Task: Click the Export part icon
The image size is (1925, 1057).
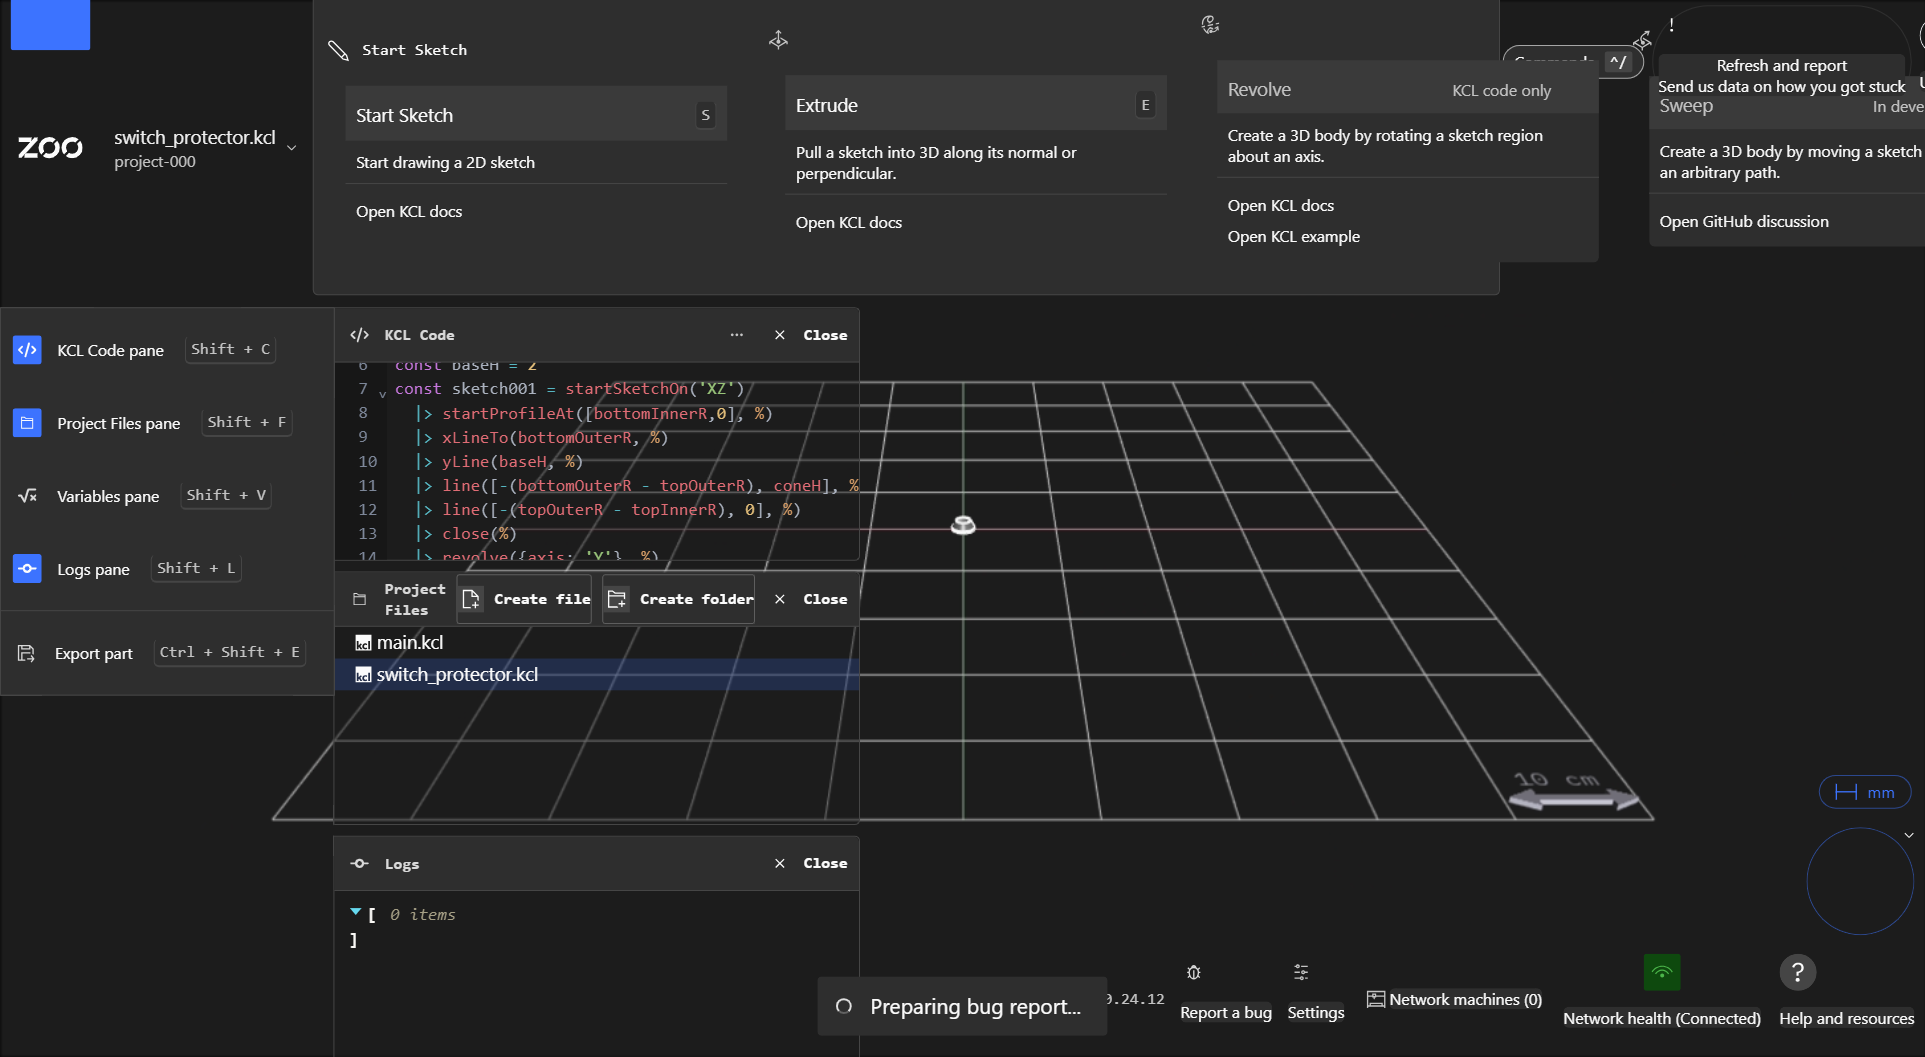Action: click(27, 653)
